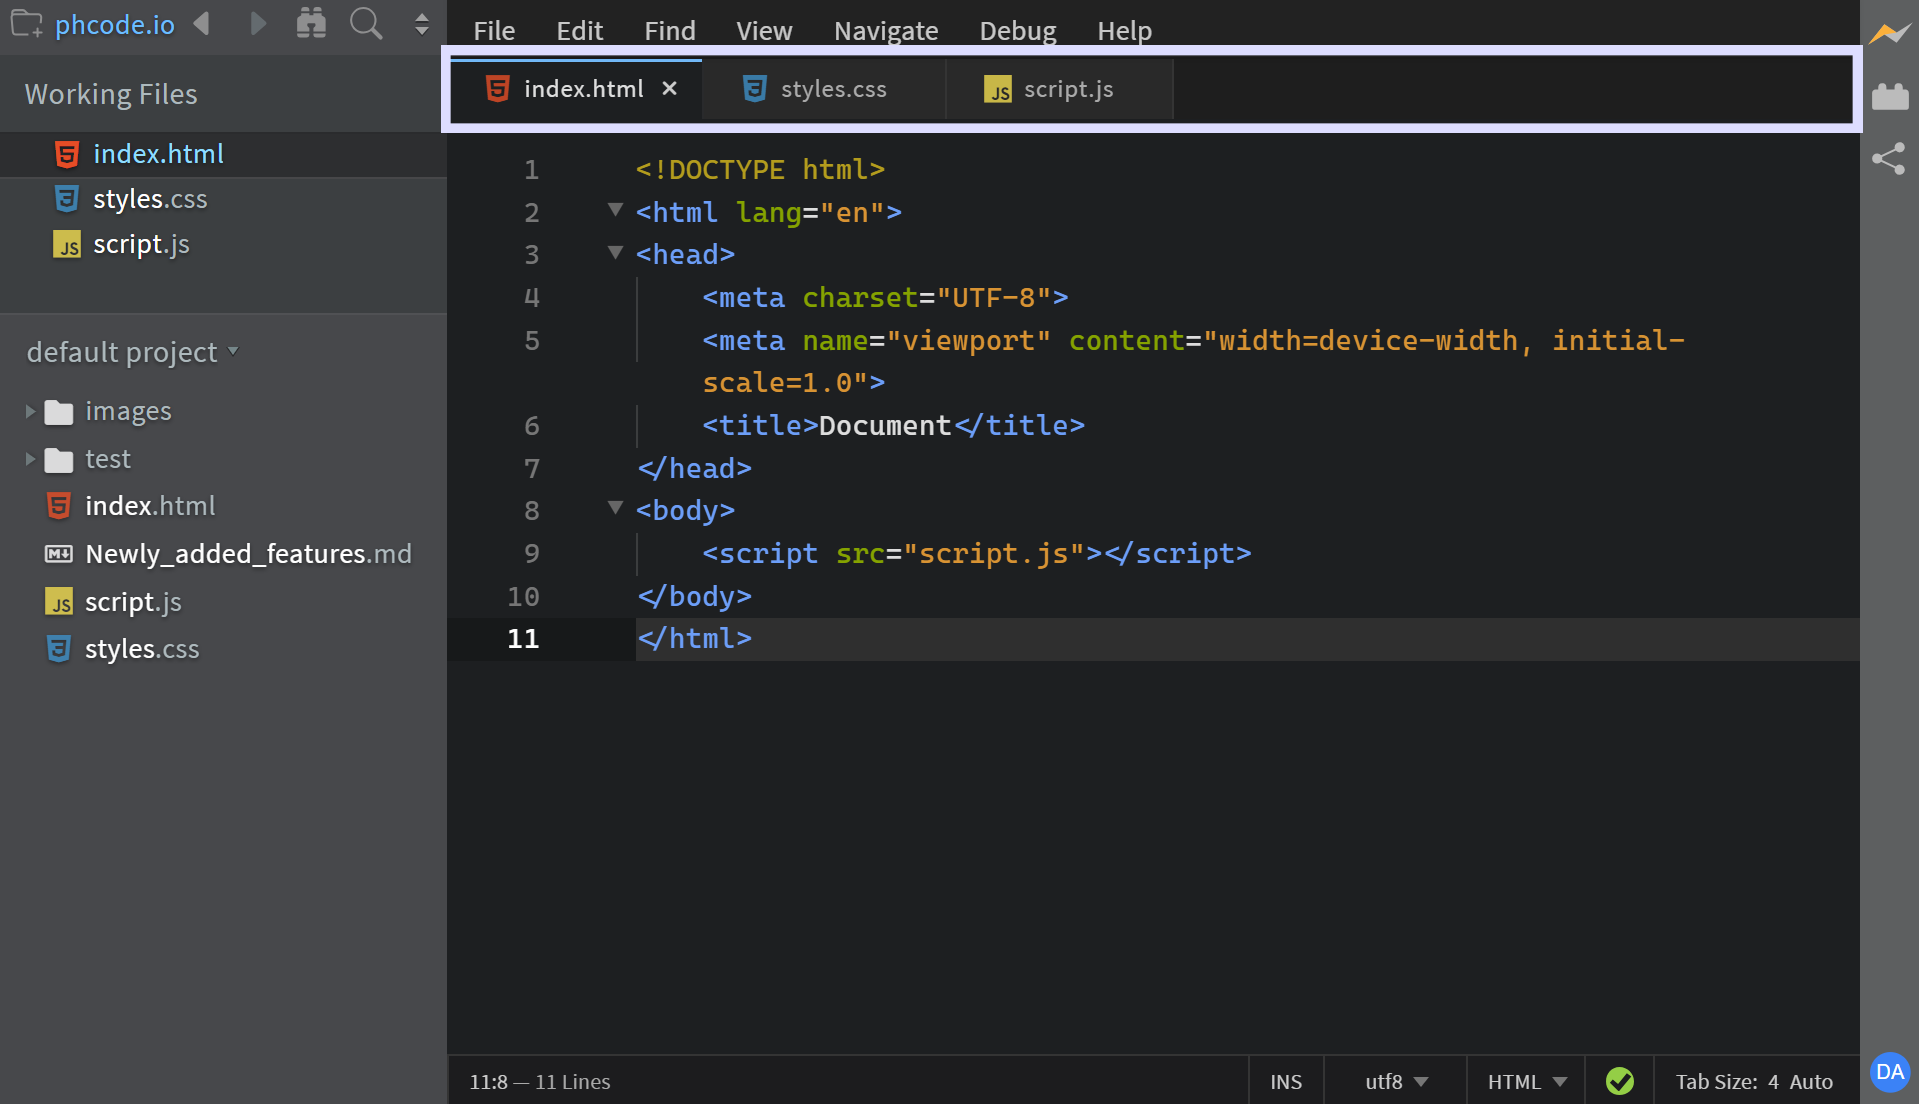Click the green checkmark lint status icon
1919x1104 pixels.
pyautogui.click(x=1619, y=1081)
